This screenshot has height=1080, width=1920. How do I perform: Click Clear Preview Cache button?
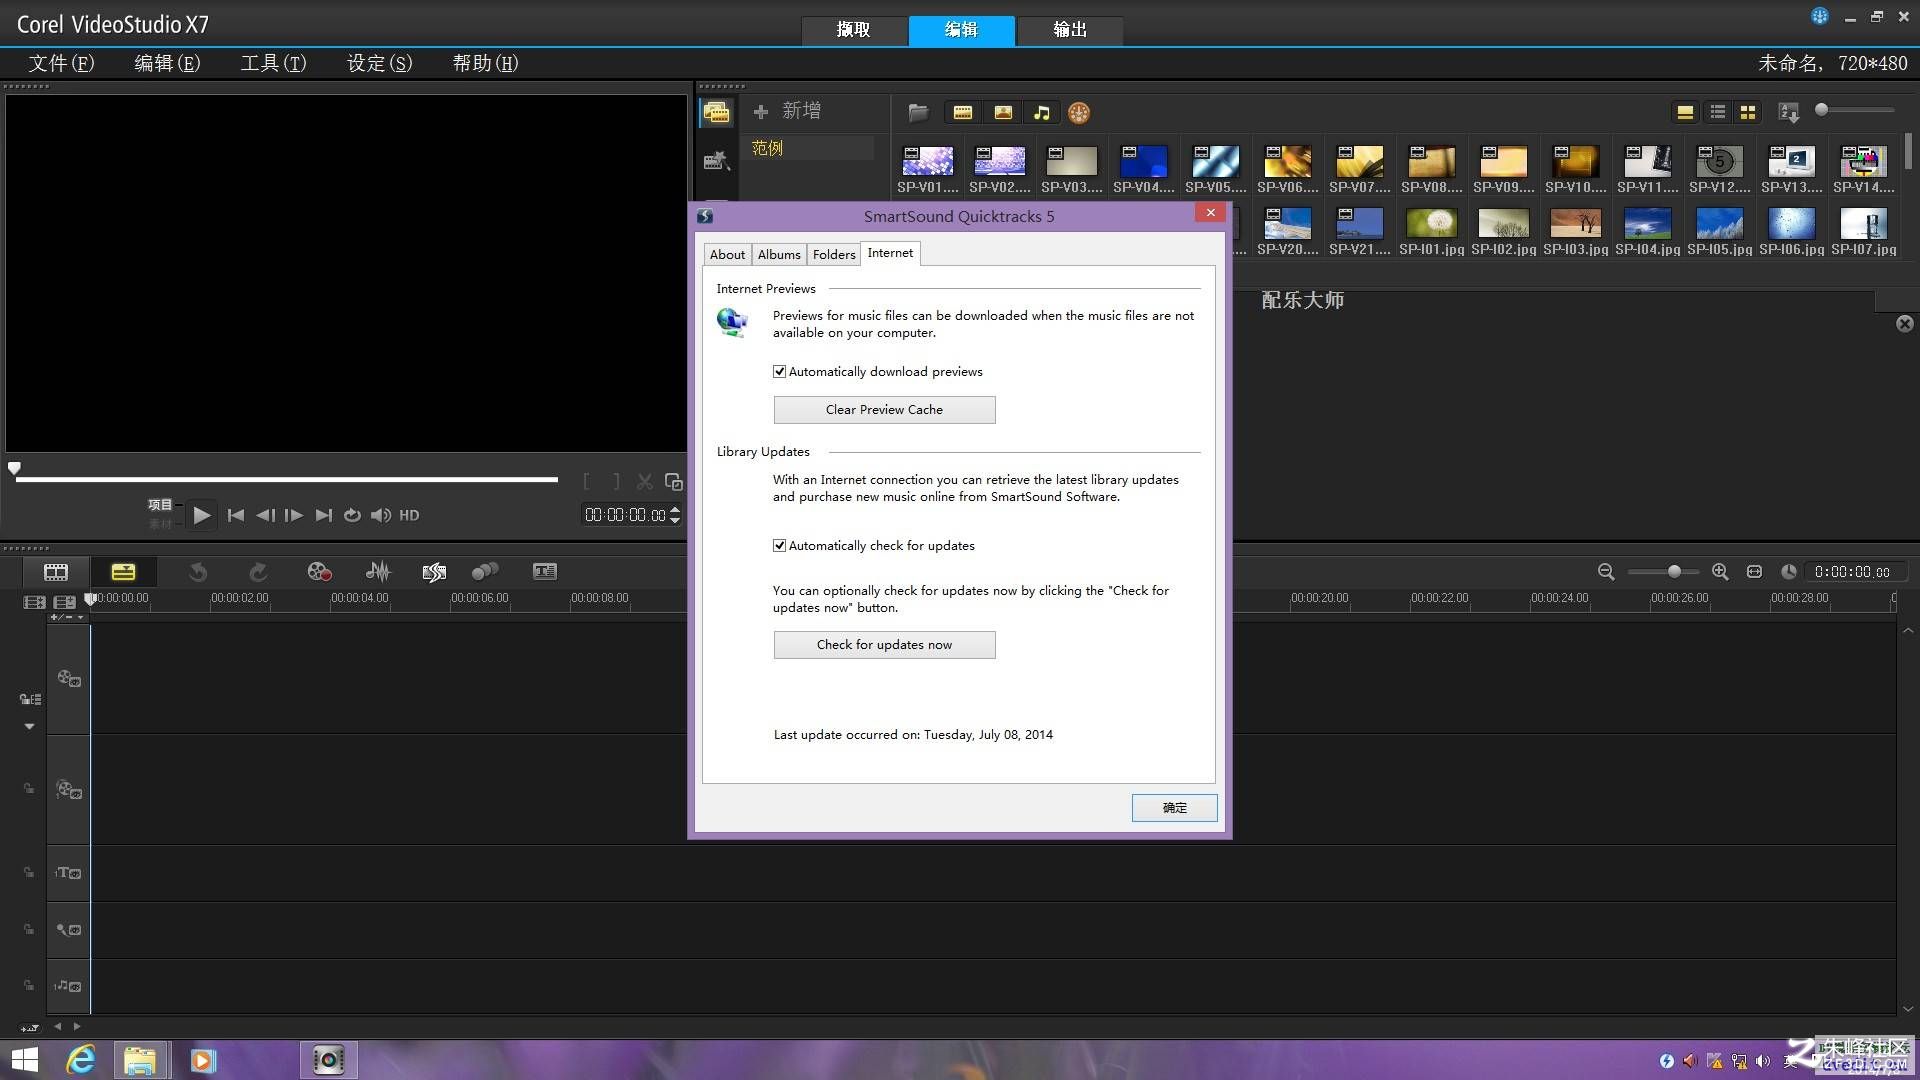884,410
